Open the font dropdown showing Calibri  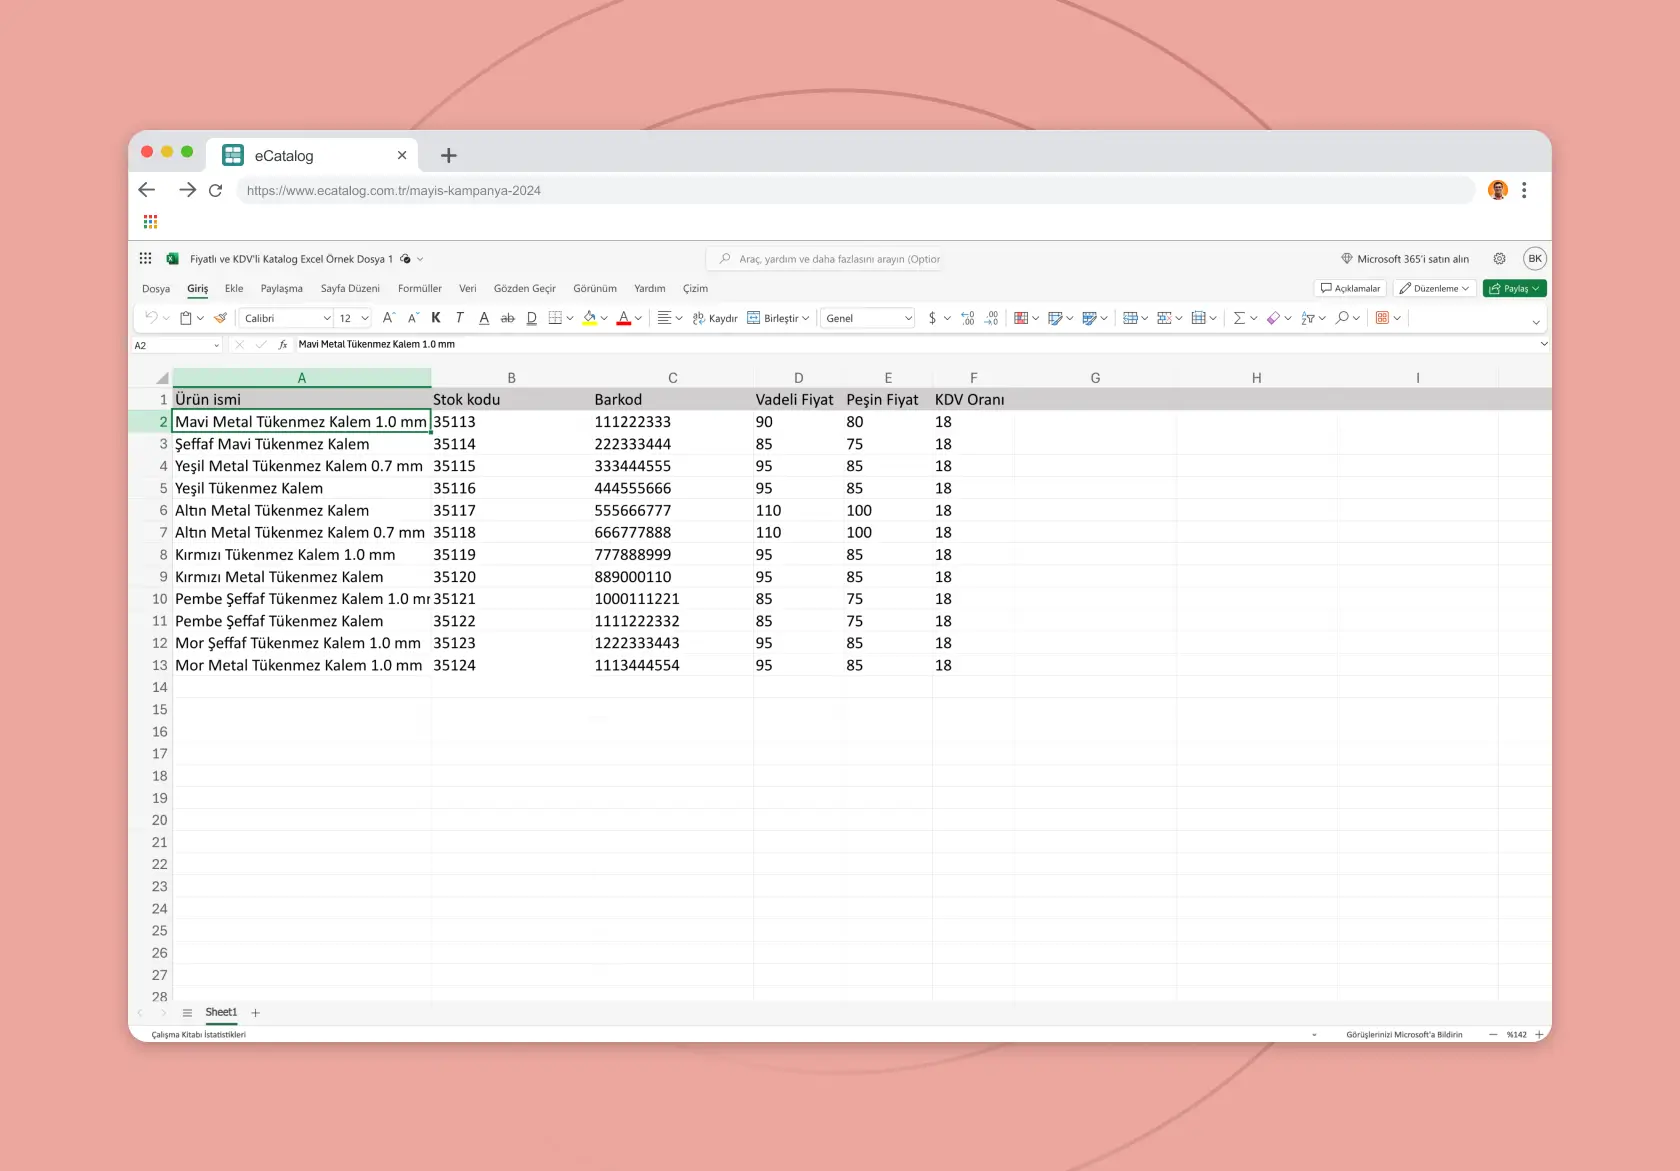tap(285, 318)
